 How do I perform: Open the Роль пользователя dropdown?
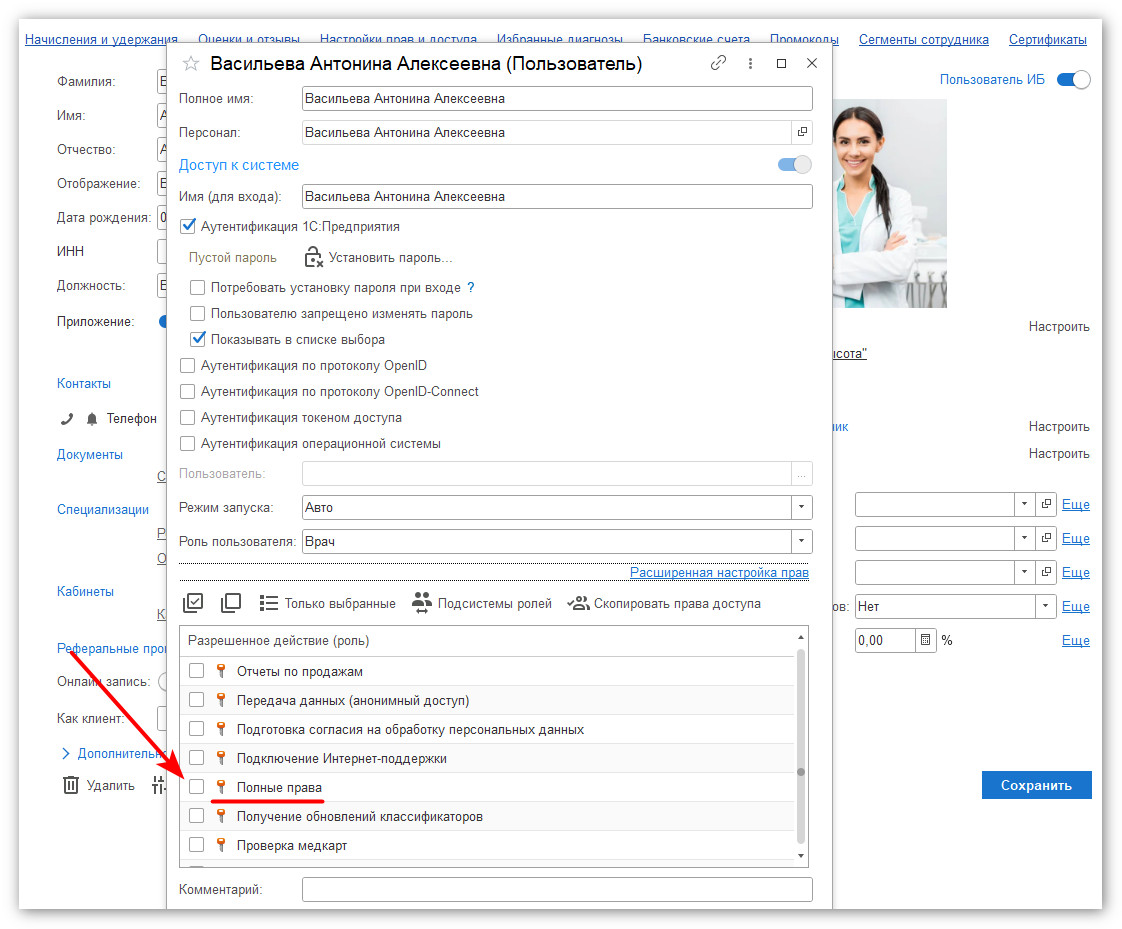[x=801, y=542]
